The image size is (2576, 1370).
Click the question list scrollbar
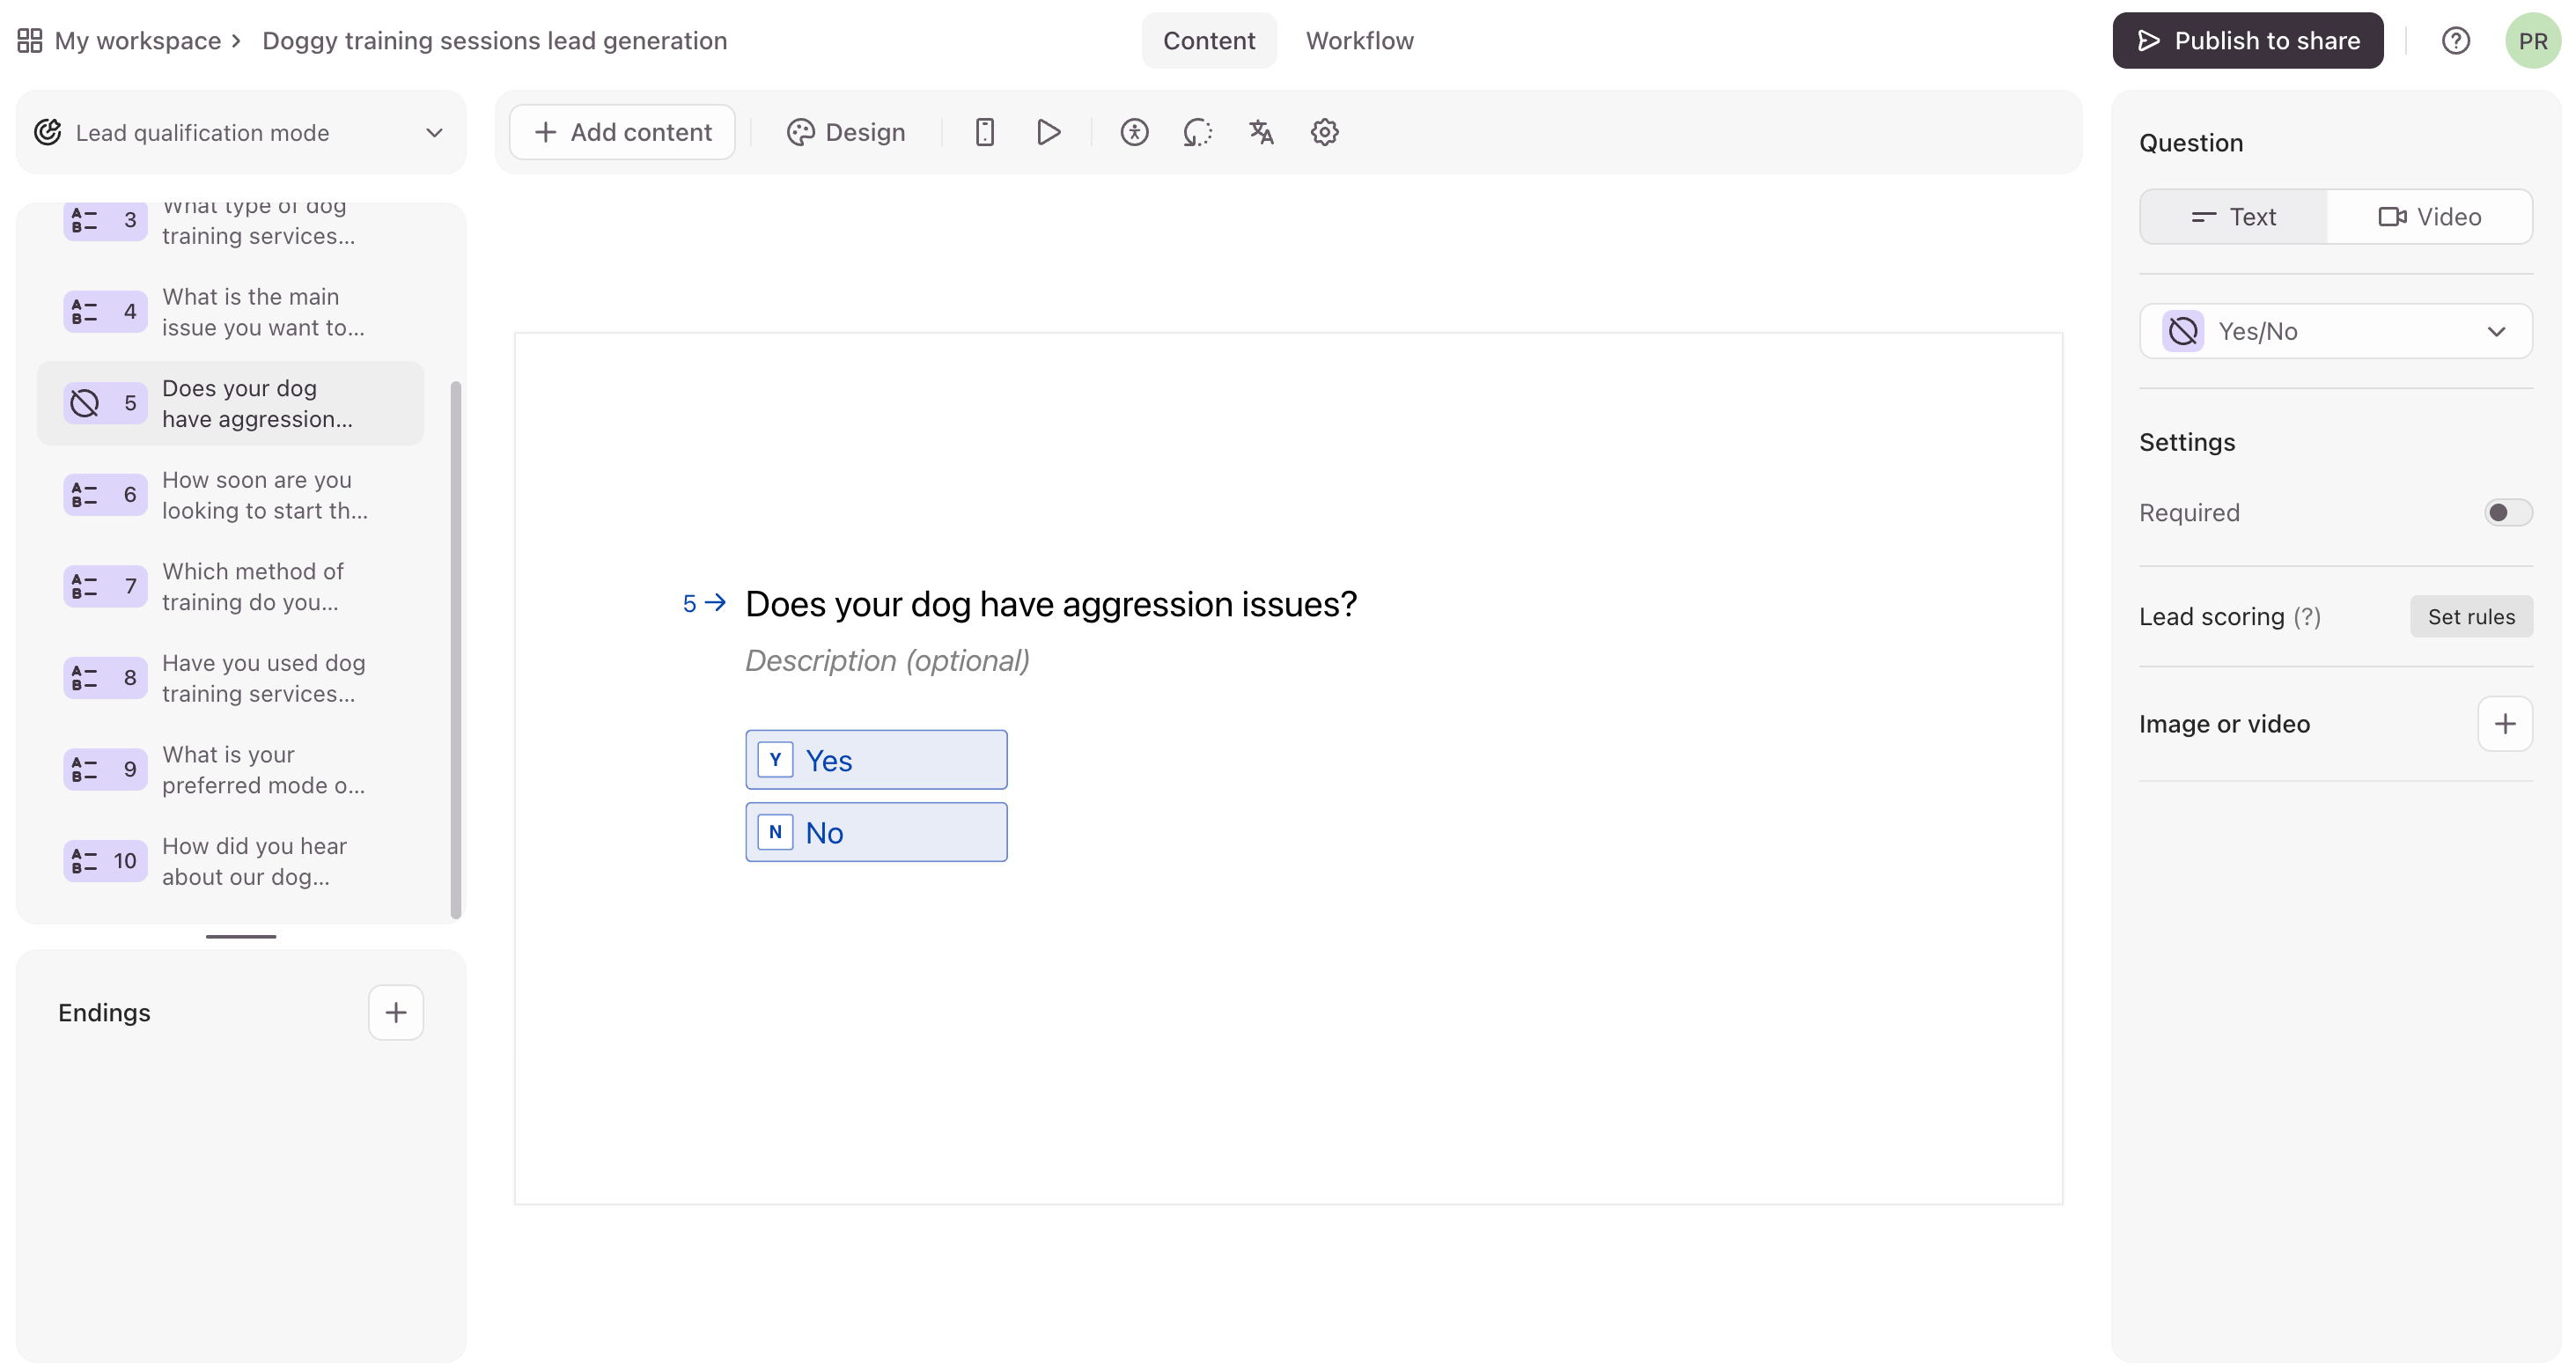pyautogui.click(x=456, y=650)
